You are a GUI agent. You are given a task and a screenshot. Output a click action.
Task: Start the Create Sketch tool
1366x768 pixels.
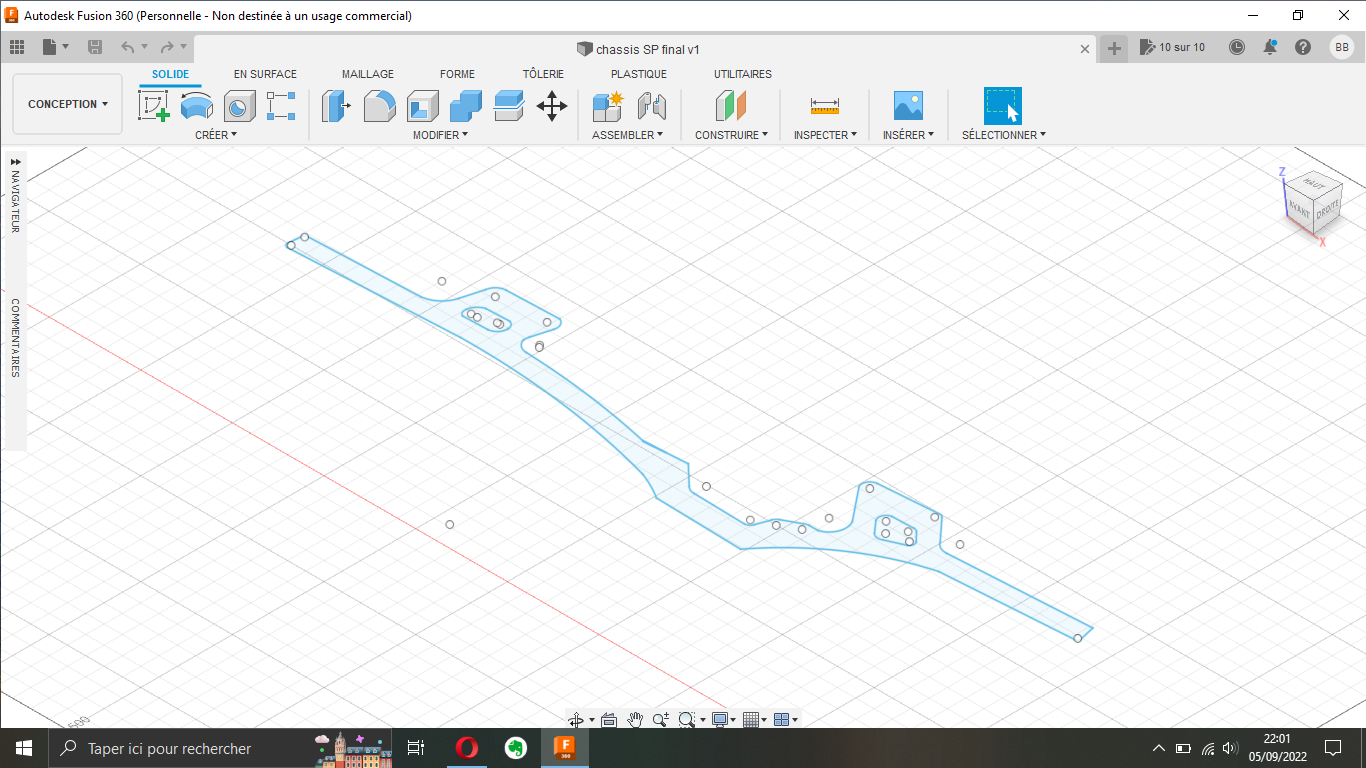click(154, 106)
